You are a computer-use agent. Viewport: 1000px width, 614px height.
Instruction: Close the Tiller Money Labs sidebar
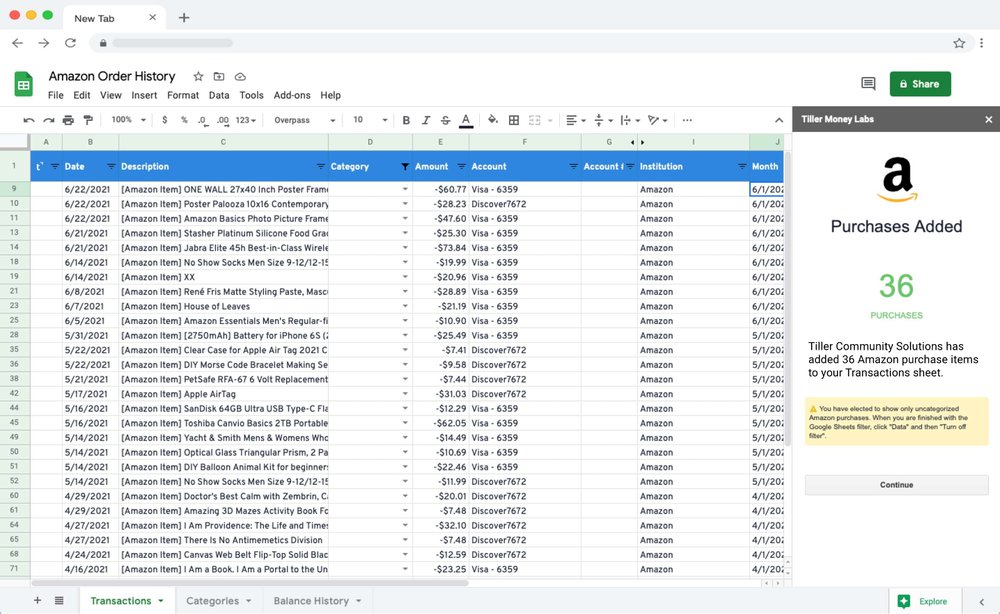(989, 119)
